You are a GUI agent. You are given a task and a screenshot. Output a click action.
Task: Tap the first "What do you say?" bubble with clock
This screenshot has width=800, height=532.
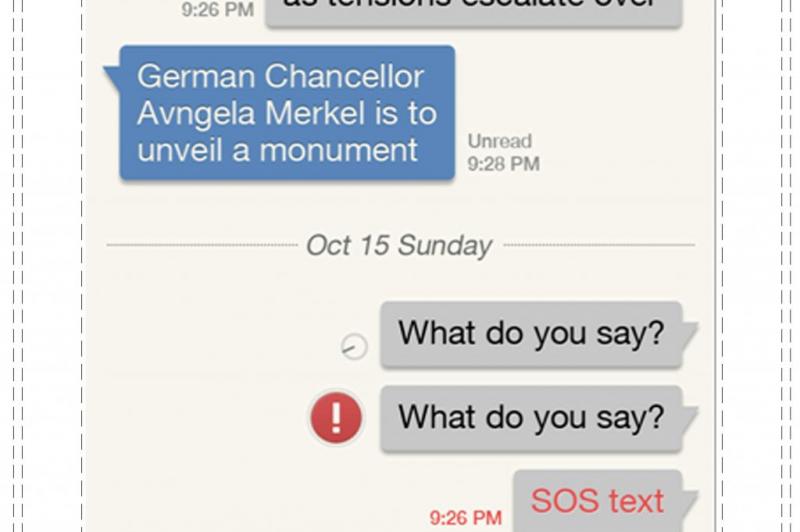(x=530, y=334)
